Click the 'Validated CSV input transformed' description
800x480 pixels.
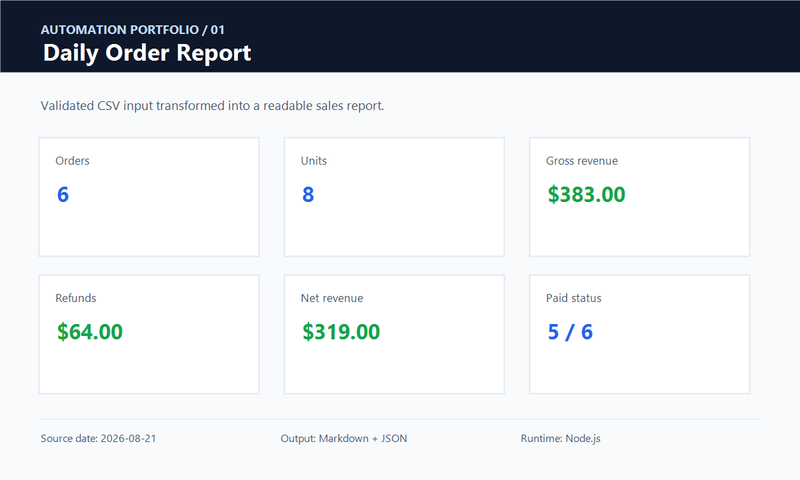212,106
